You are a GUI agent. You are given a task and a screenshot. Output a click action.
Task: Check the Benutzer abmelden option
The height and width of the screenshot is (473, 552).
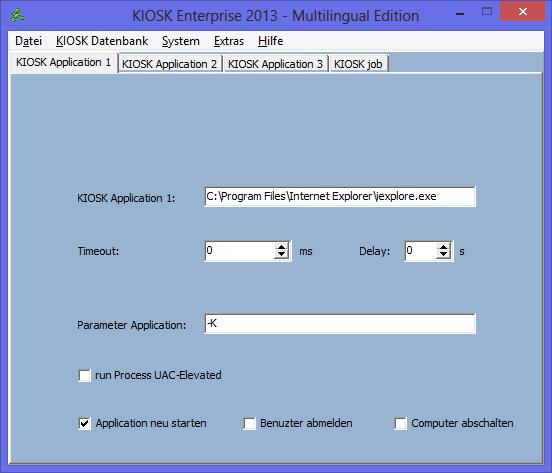250,423
